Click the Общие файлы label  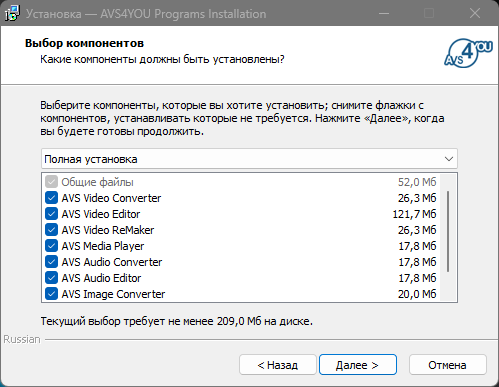click(x=98, y=182)
